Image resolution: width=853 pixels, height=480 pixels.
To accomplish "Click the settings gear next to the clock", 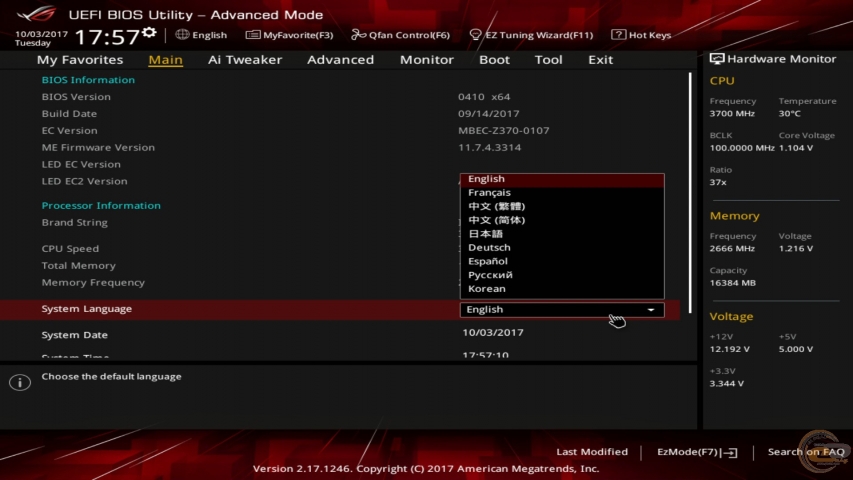I will pyautogui.click(x=149, y=33).
